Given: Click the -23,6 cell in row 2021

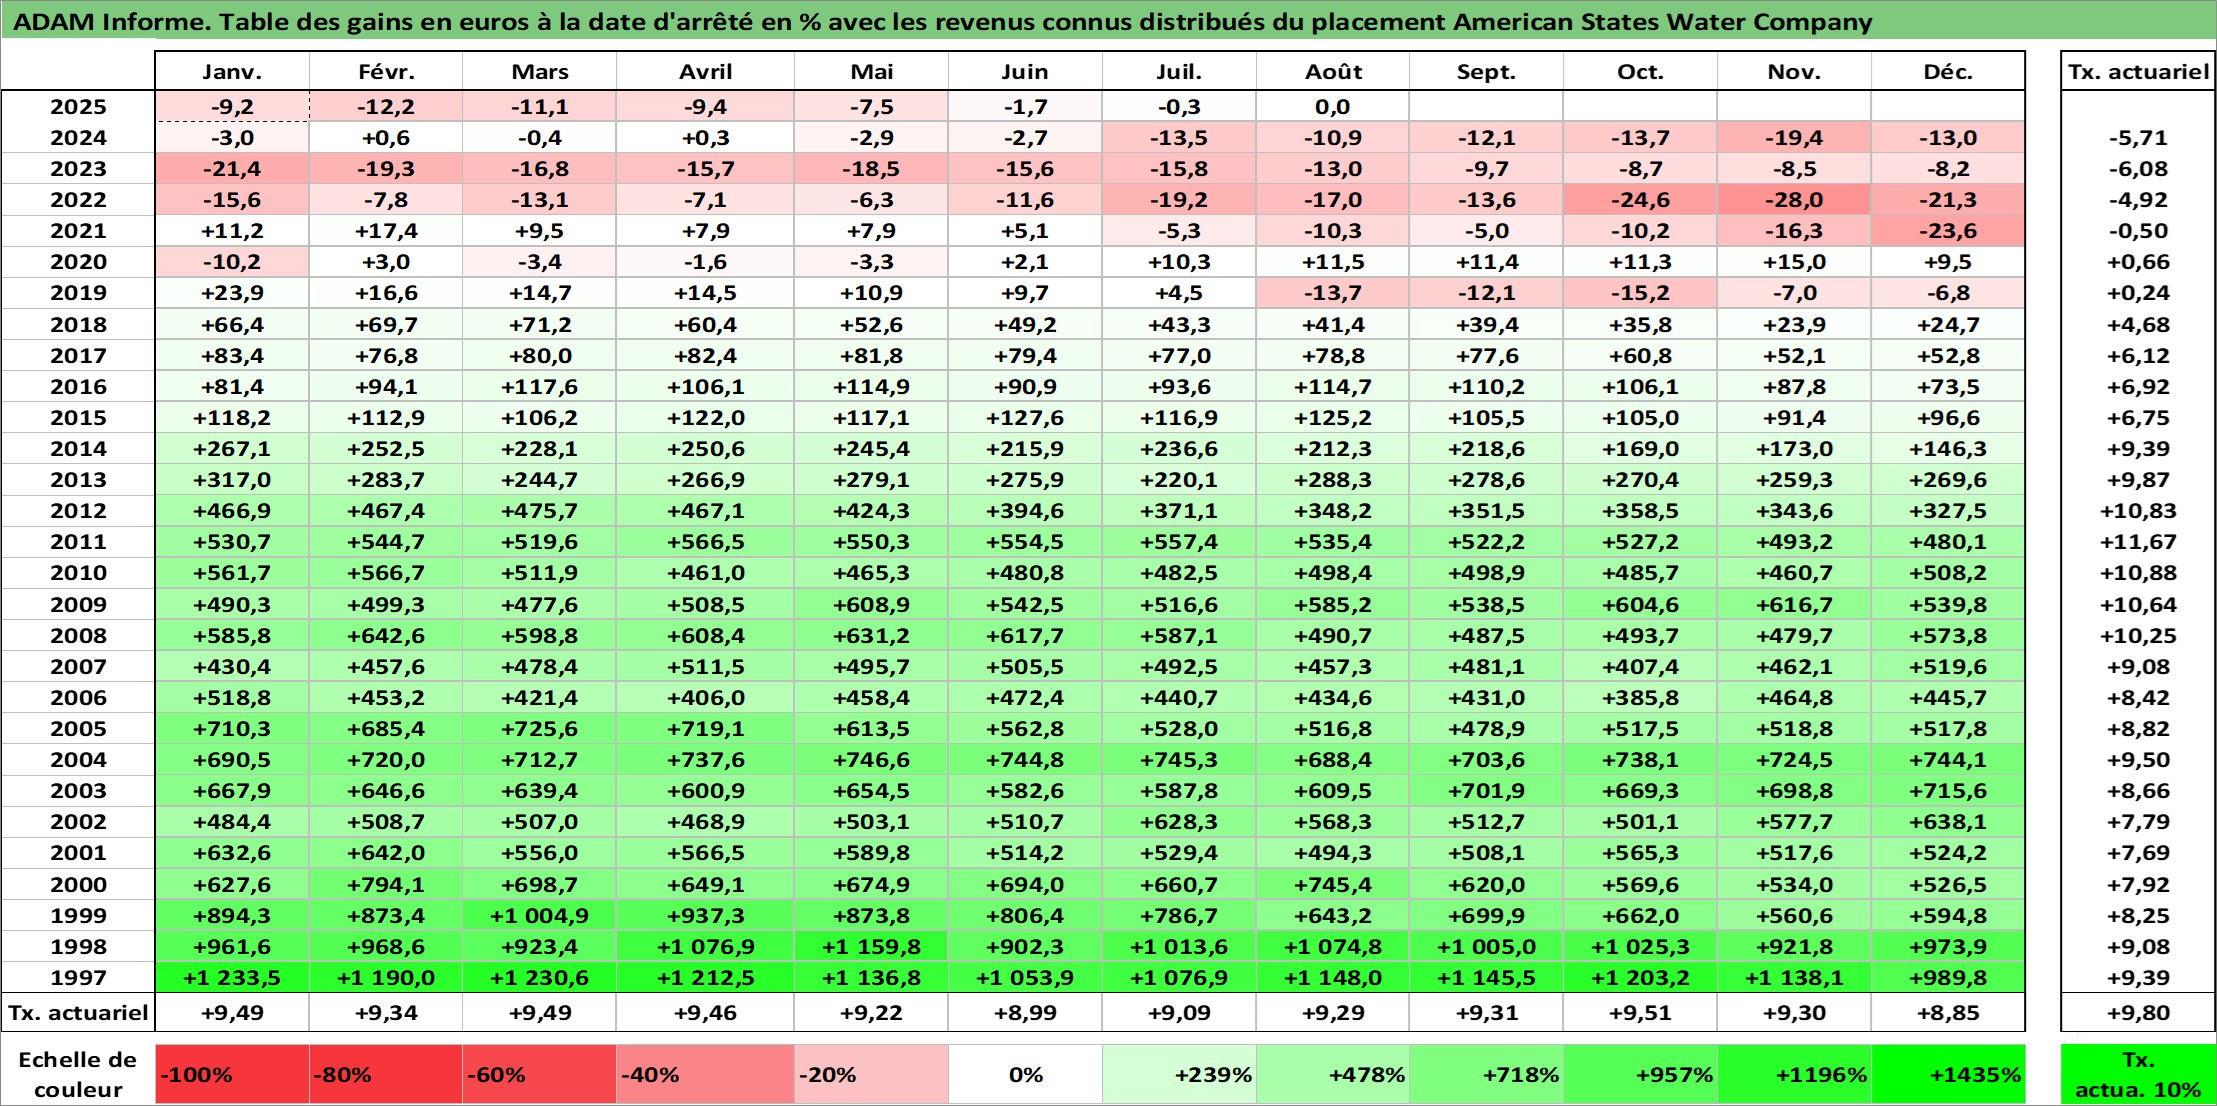Looking at the screenshot, I should tap(1948, 231).
